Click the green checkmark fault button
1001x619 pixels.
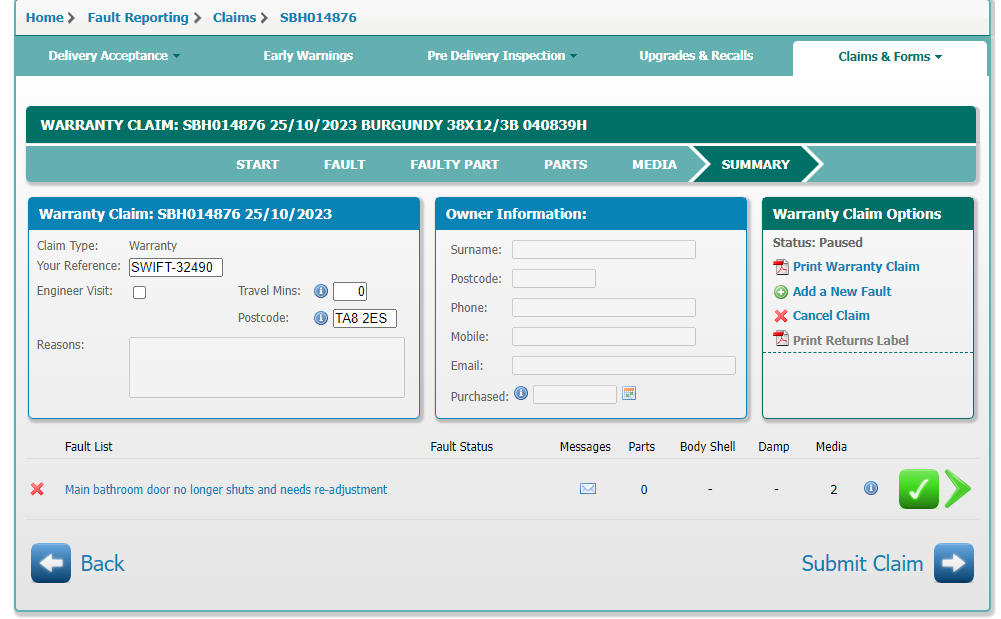pos(918,489)
